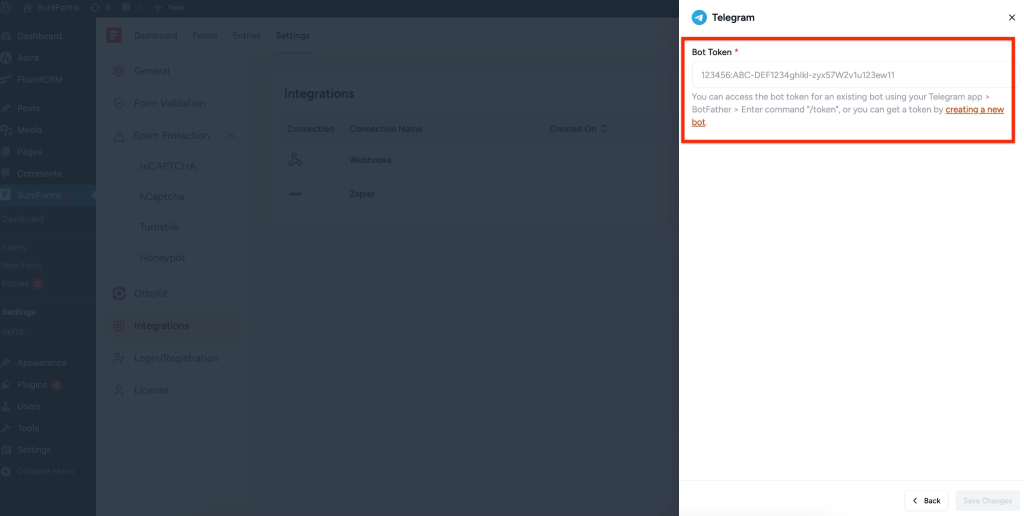The height and width of the screenshot is (516, 1024).
Task: Select Integrations in settings sidebar
Action: click(x=174, y=325)
